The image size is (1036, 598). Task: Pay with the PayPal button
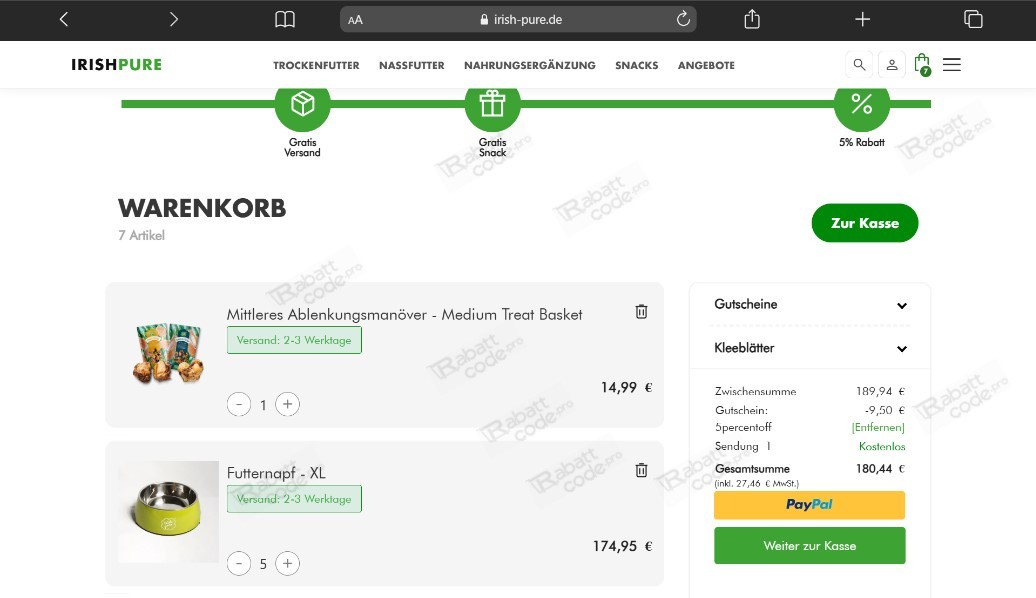809,505
